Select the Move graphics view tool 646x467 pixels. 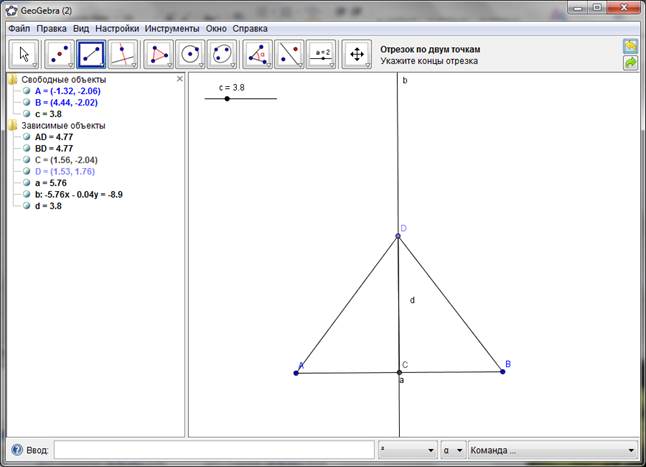click(357, 54)
